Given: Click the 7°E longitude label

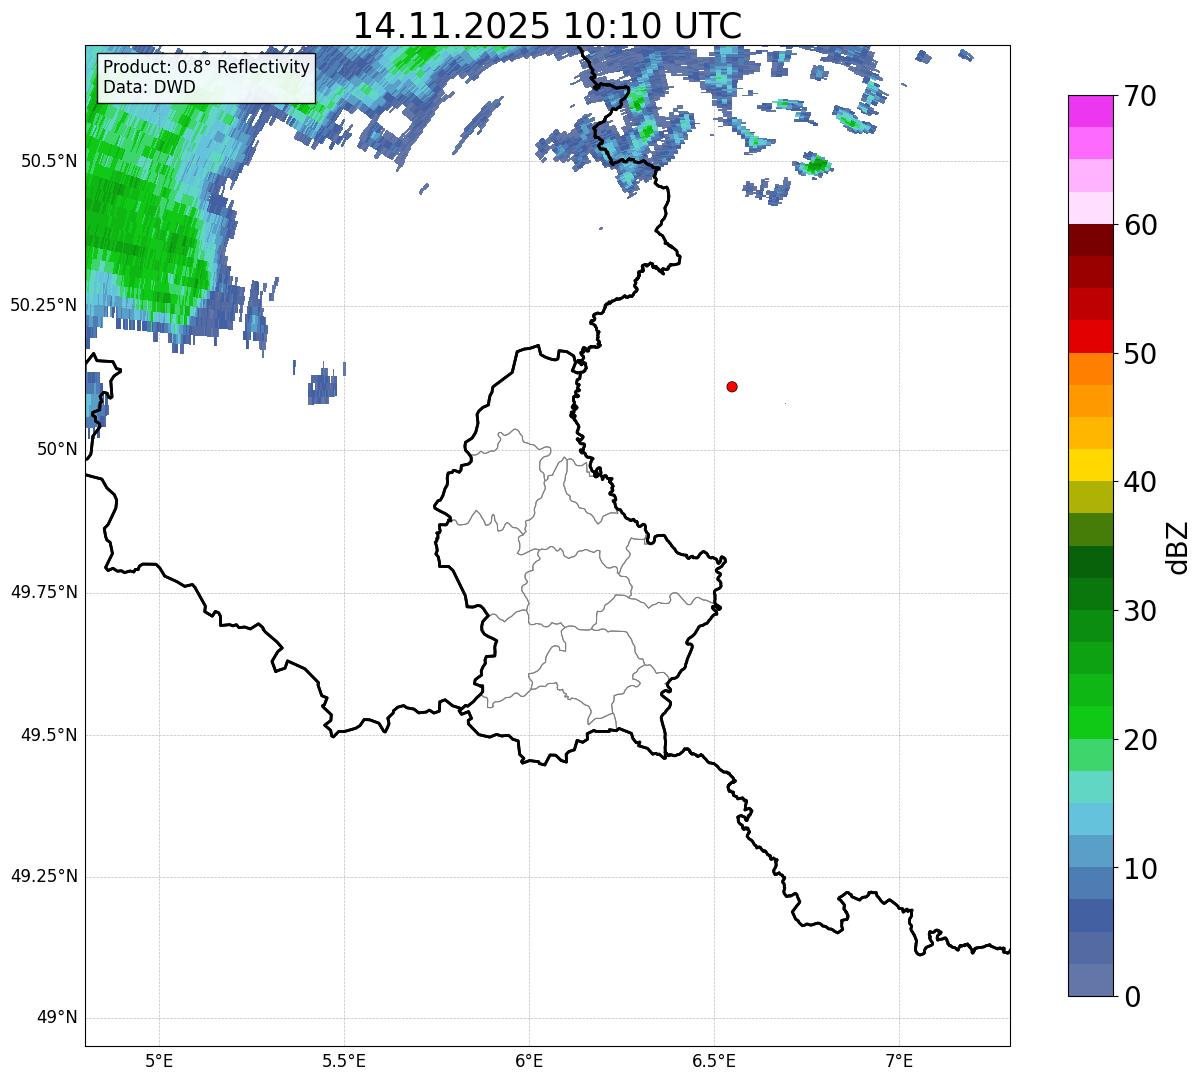Looking at the screenshot, I should tap(899, 1061).
